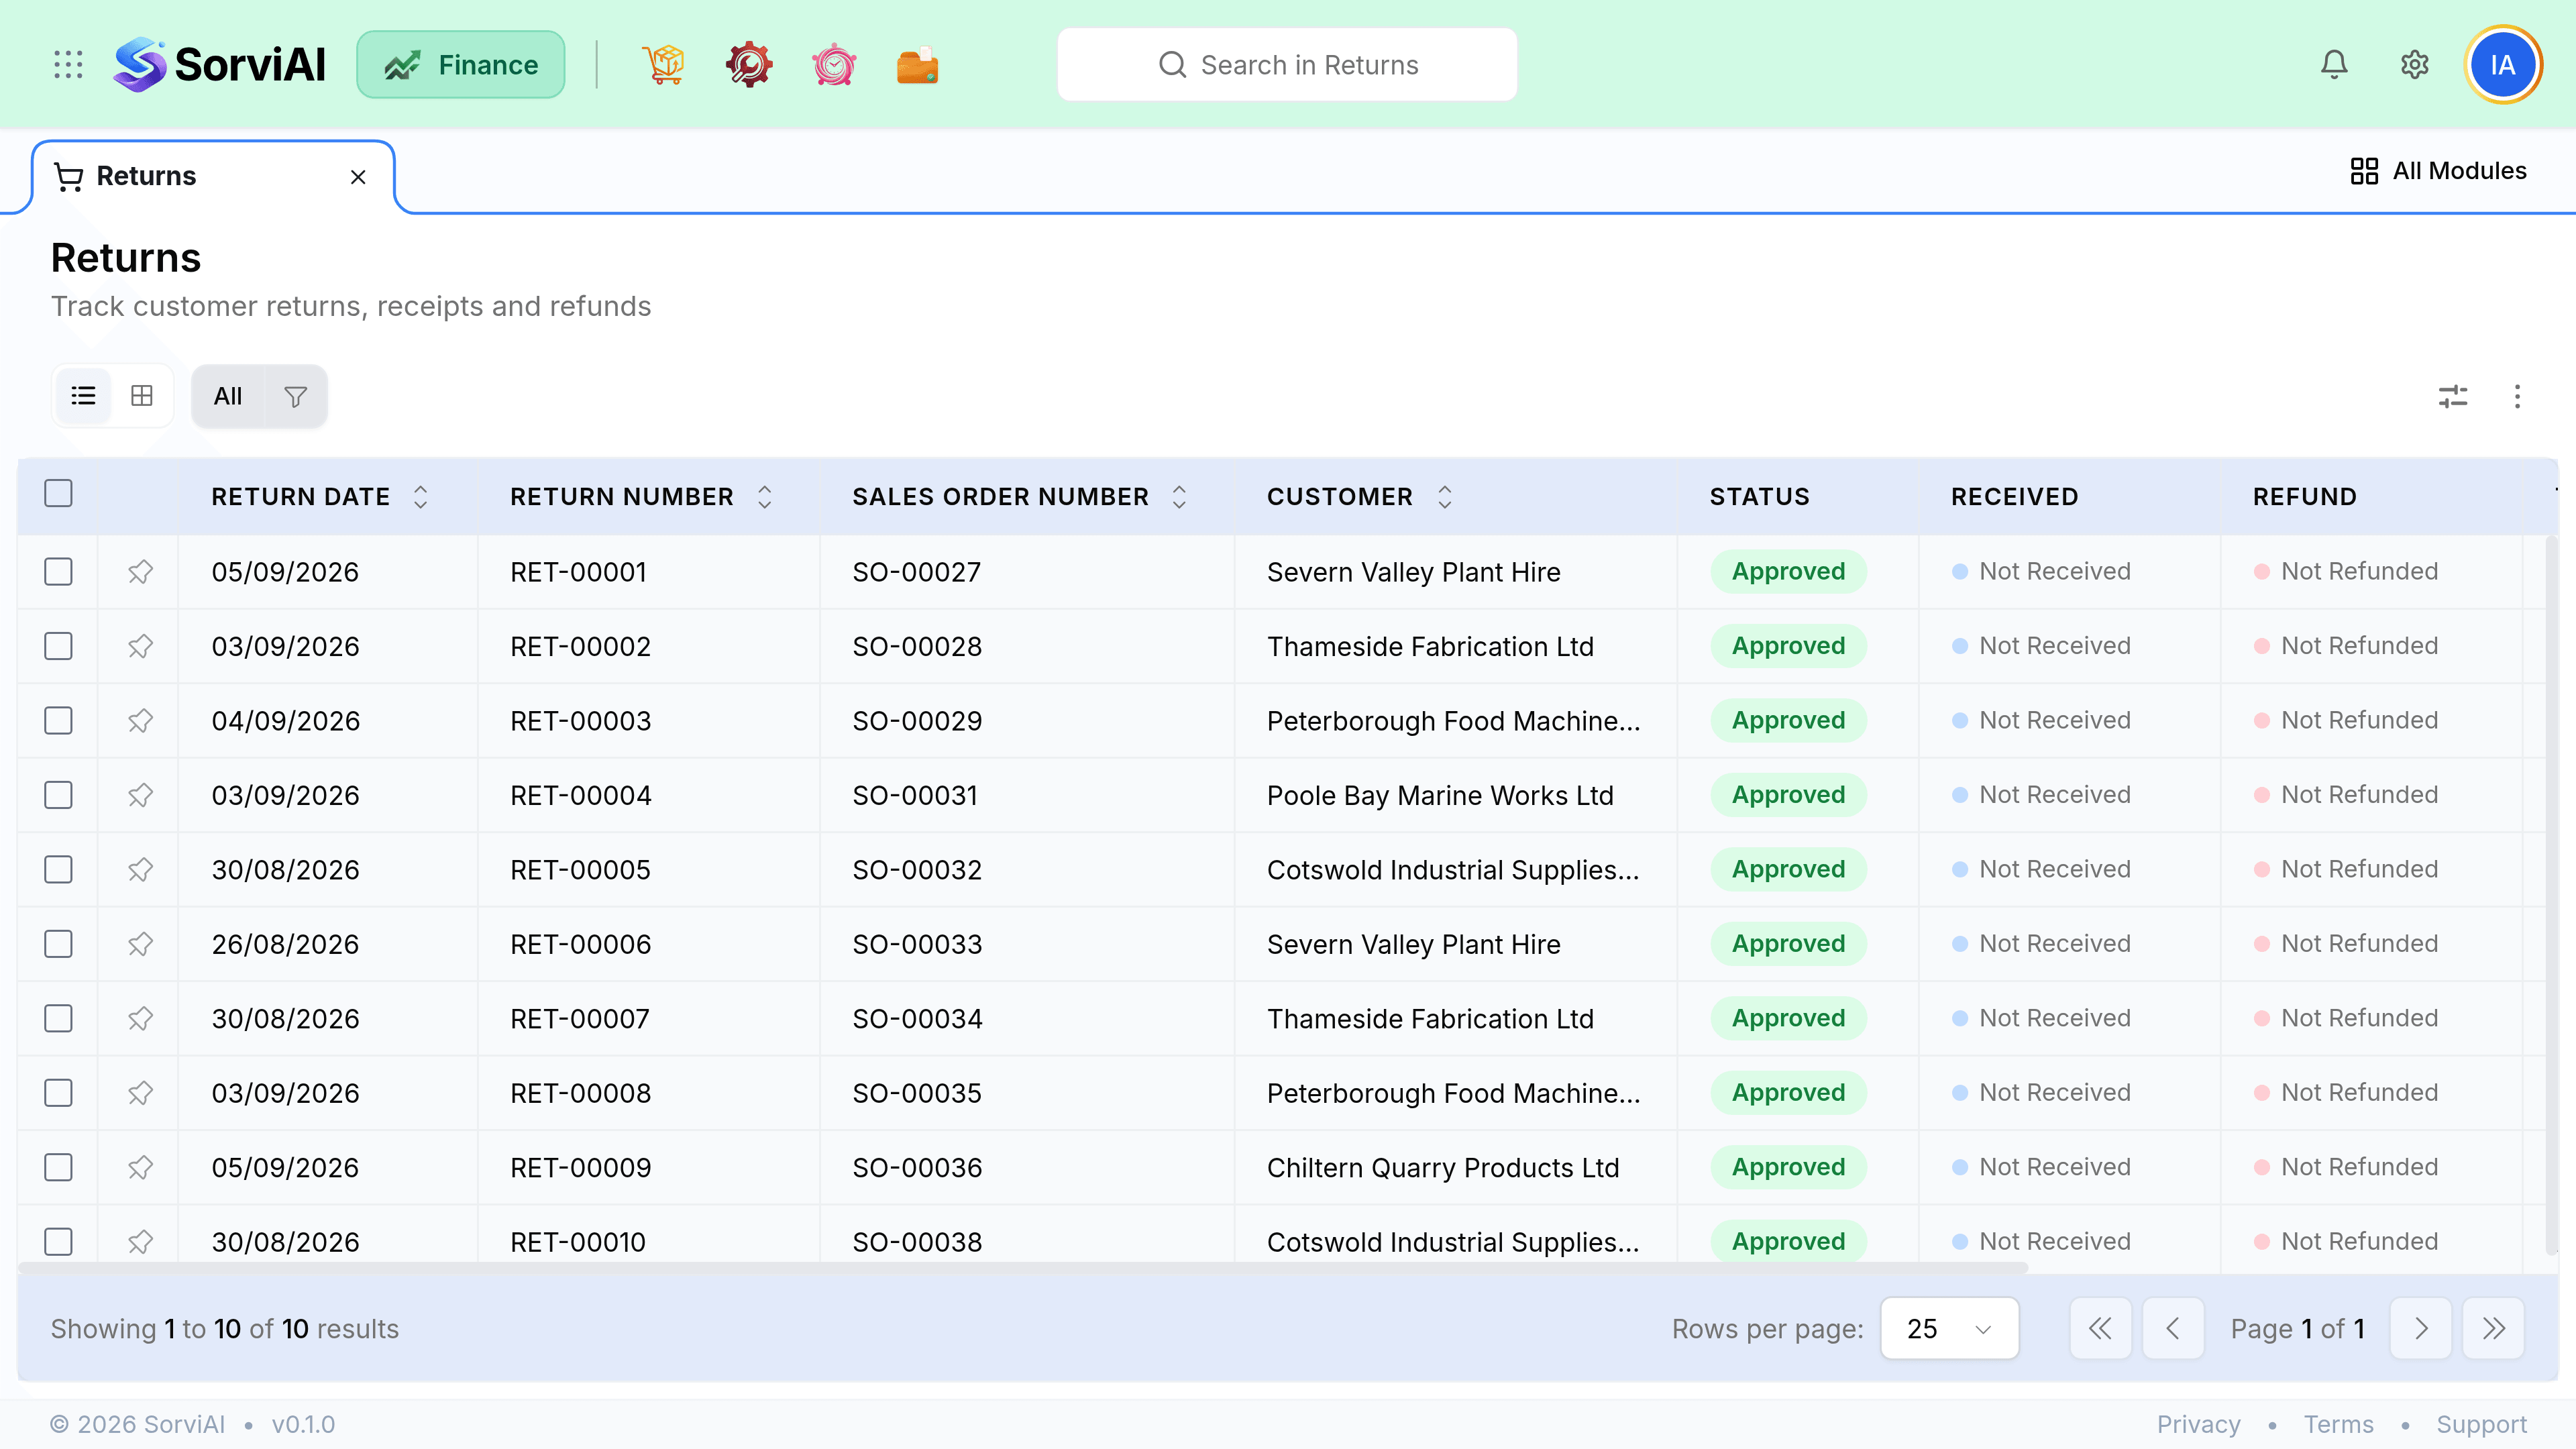This screenshot has width=2576, height=1449.
Task: Open the apps grid launcher
Action: click(x=68, y=65)
